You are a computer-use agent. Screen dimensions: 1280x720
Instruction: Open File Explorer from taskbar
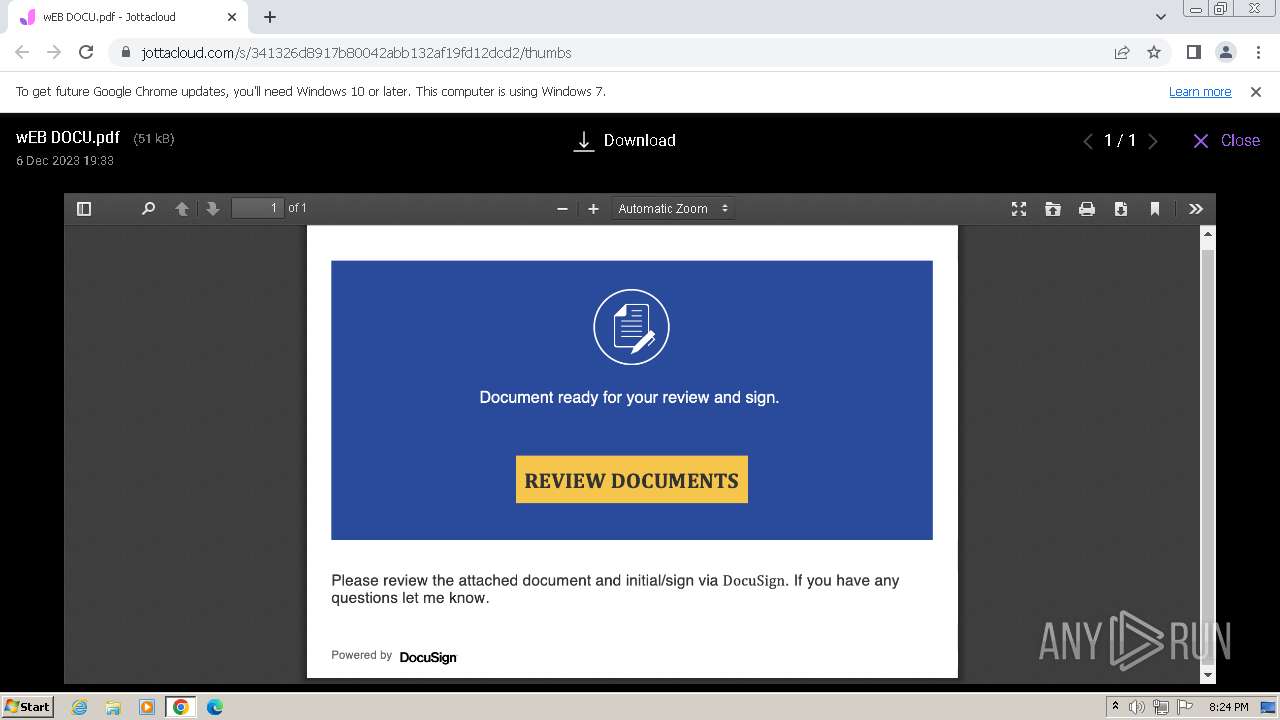(x=113, y=707)
